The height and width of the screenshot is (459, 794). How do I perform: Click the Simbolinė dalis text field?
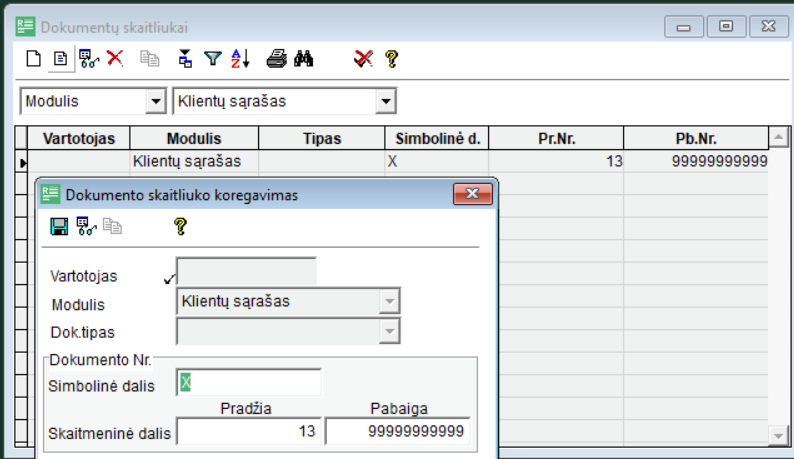point(249,383)
